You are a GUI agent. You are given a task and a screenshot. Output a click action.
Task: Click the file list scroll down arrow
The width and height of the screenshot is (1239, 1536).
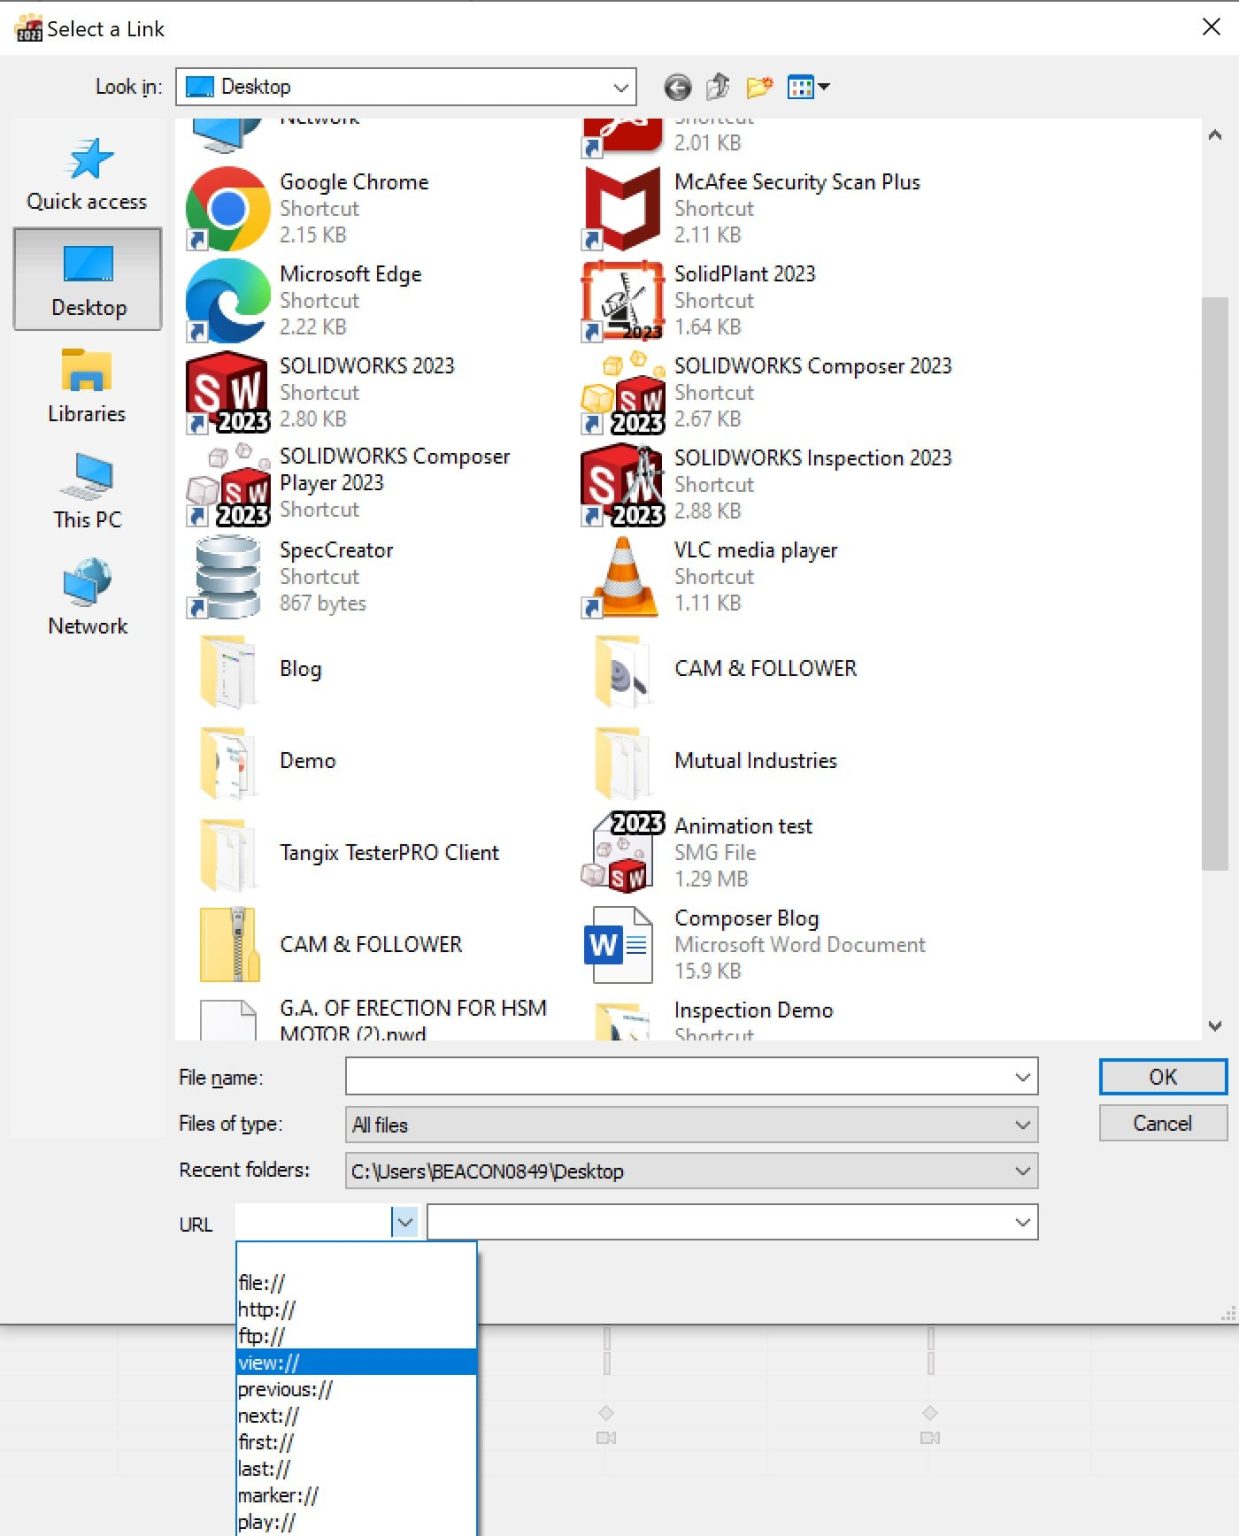point(1215,1026)
